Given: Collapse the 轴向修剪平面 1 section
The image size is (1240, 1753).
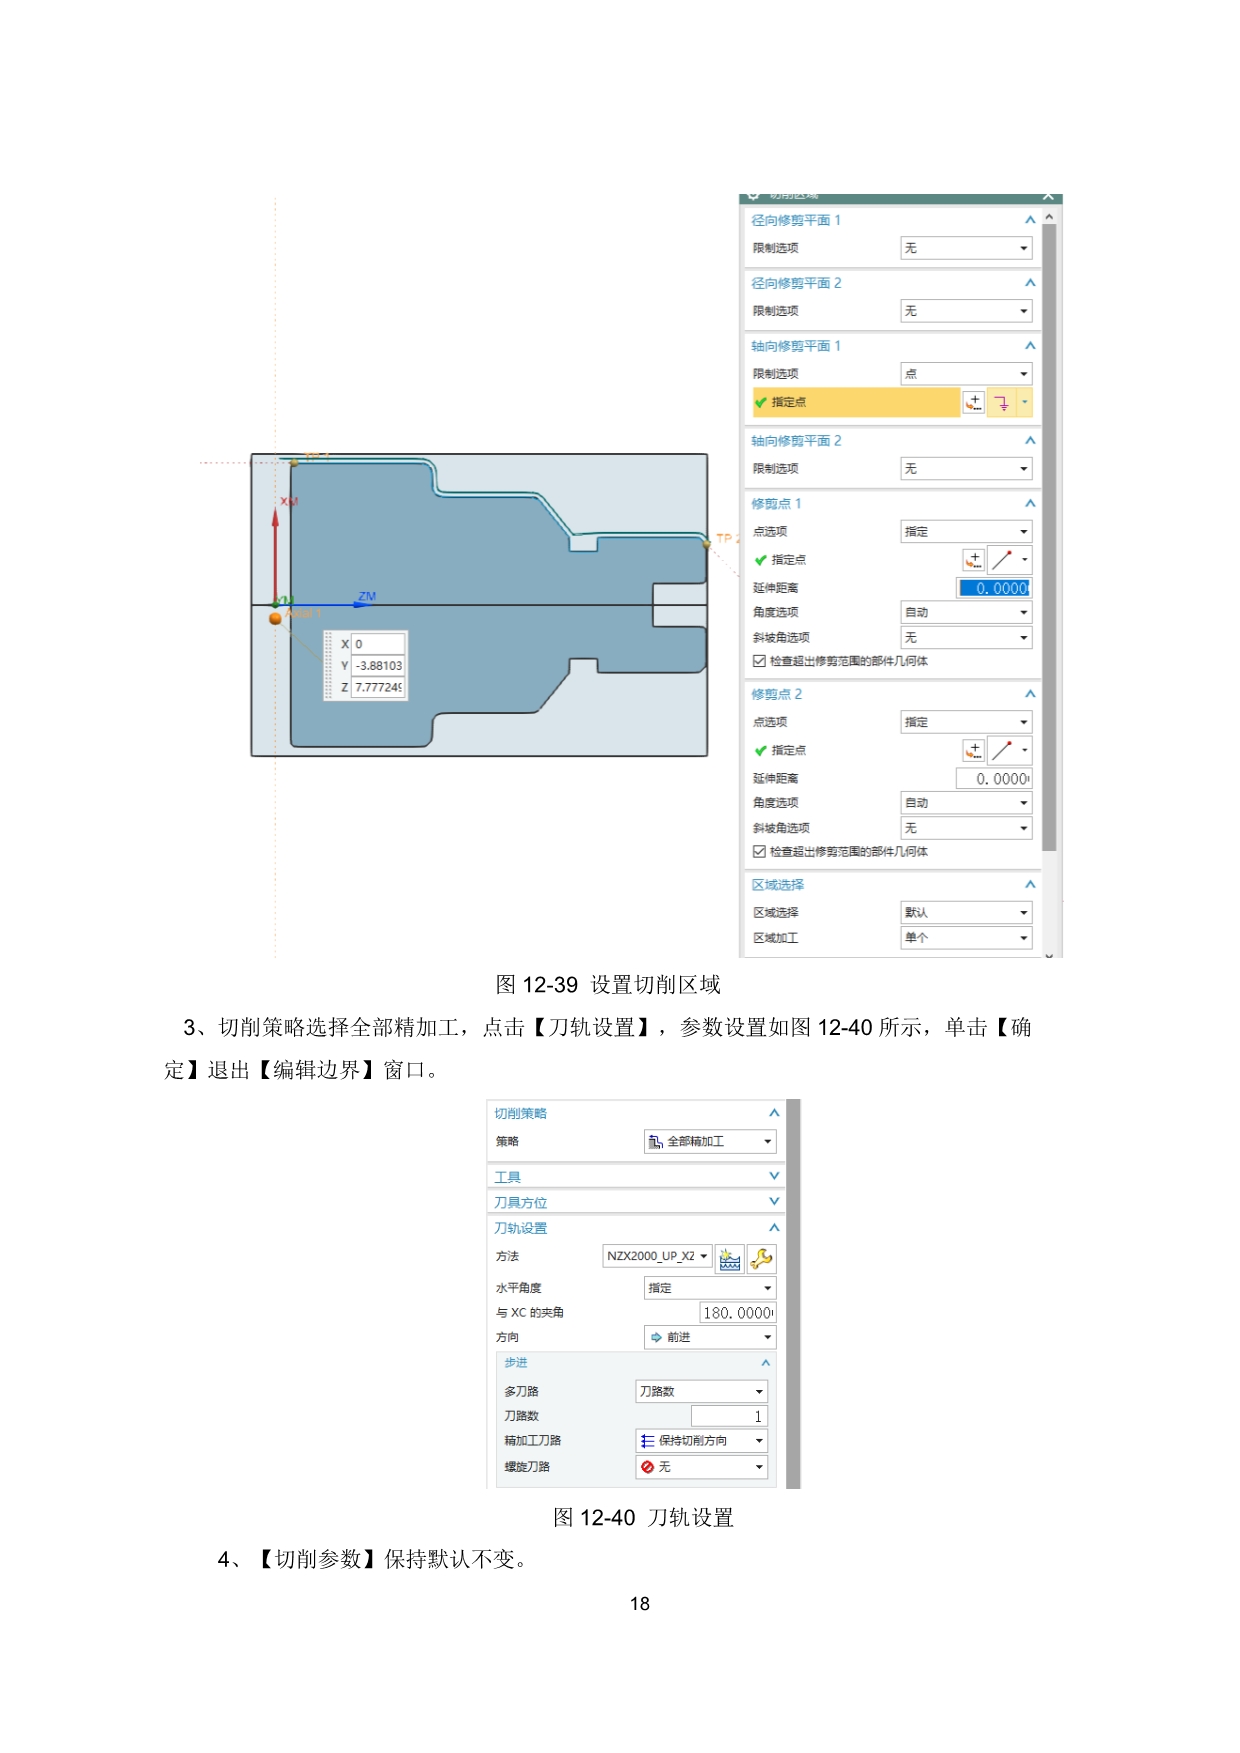Looking at the screenshot, I should tap(1030, 346).
